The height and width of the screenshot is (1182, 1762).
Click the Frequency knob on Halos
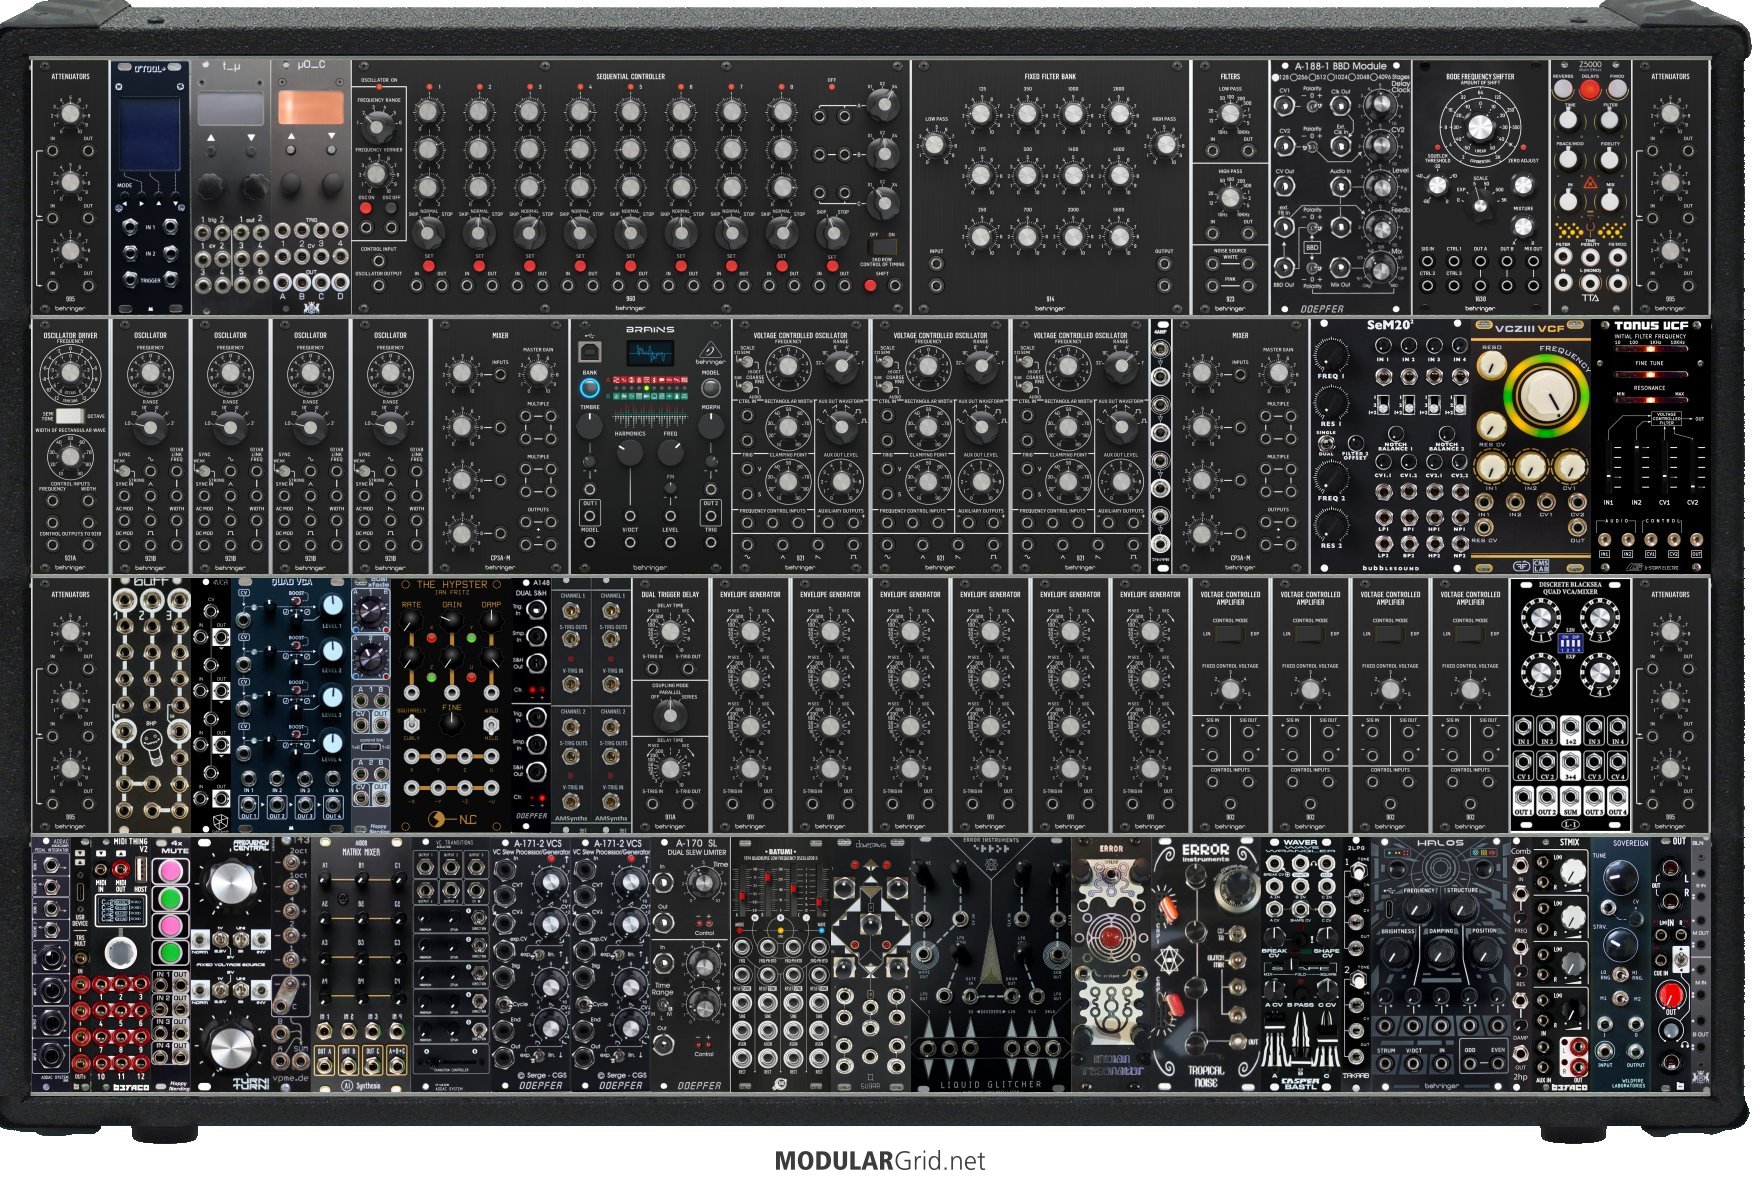point(1418,909)
